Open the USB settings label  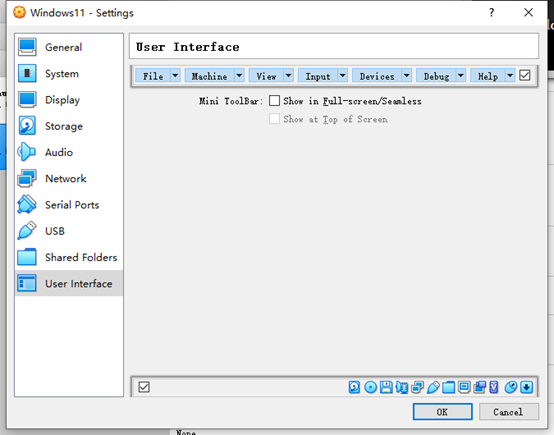click(x=55, y=231)
